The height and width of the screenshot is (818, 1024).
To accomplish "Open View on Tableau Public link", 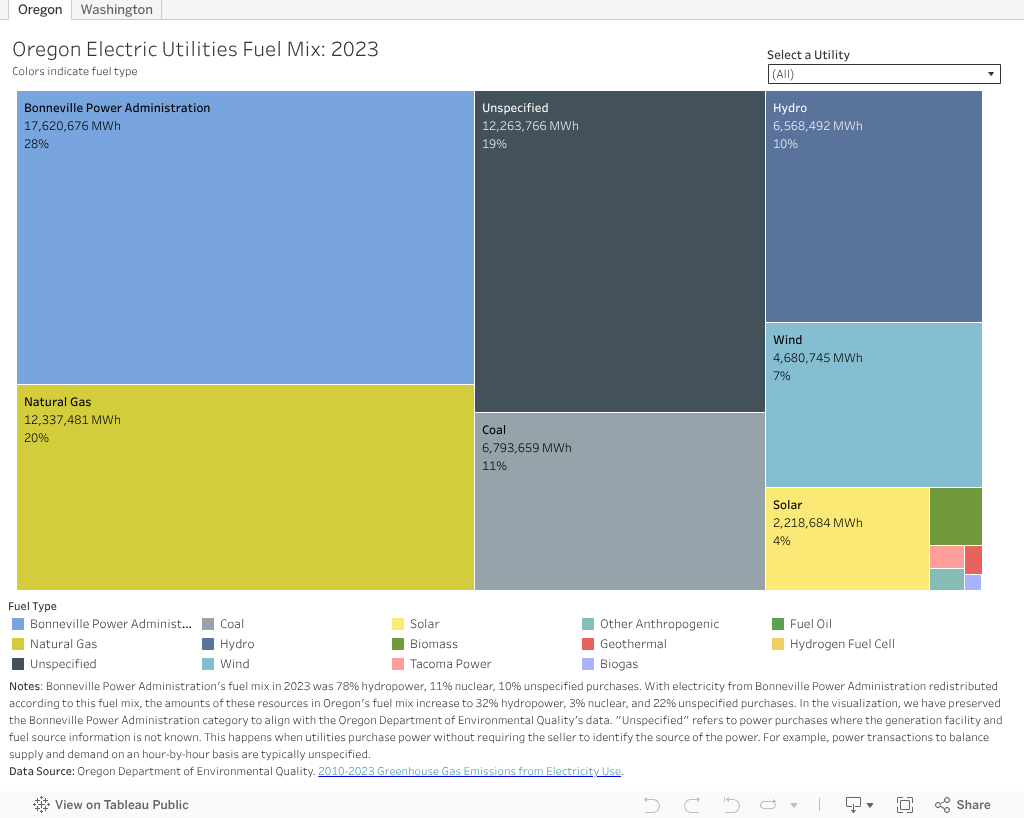I will click(x=111, y=805).
